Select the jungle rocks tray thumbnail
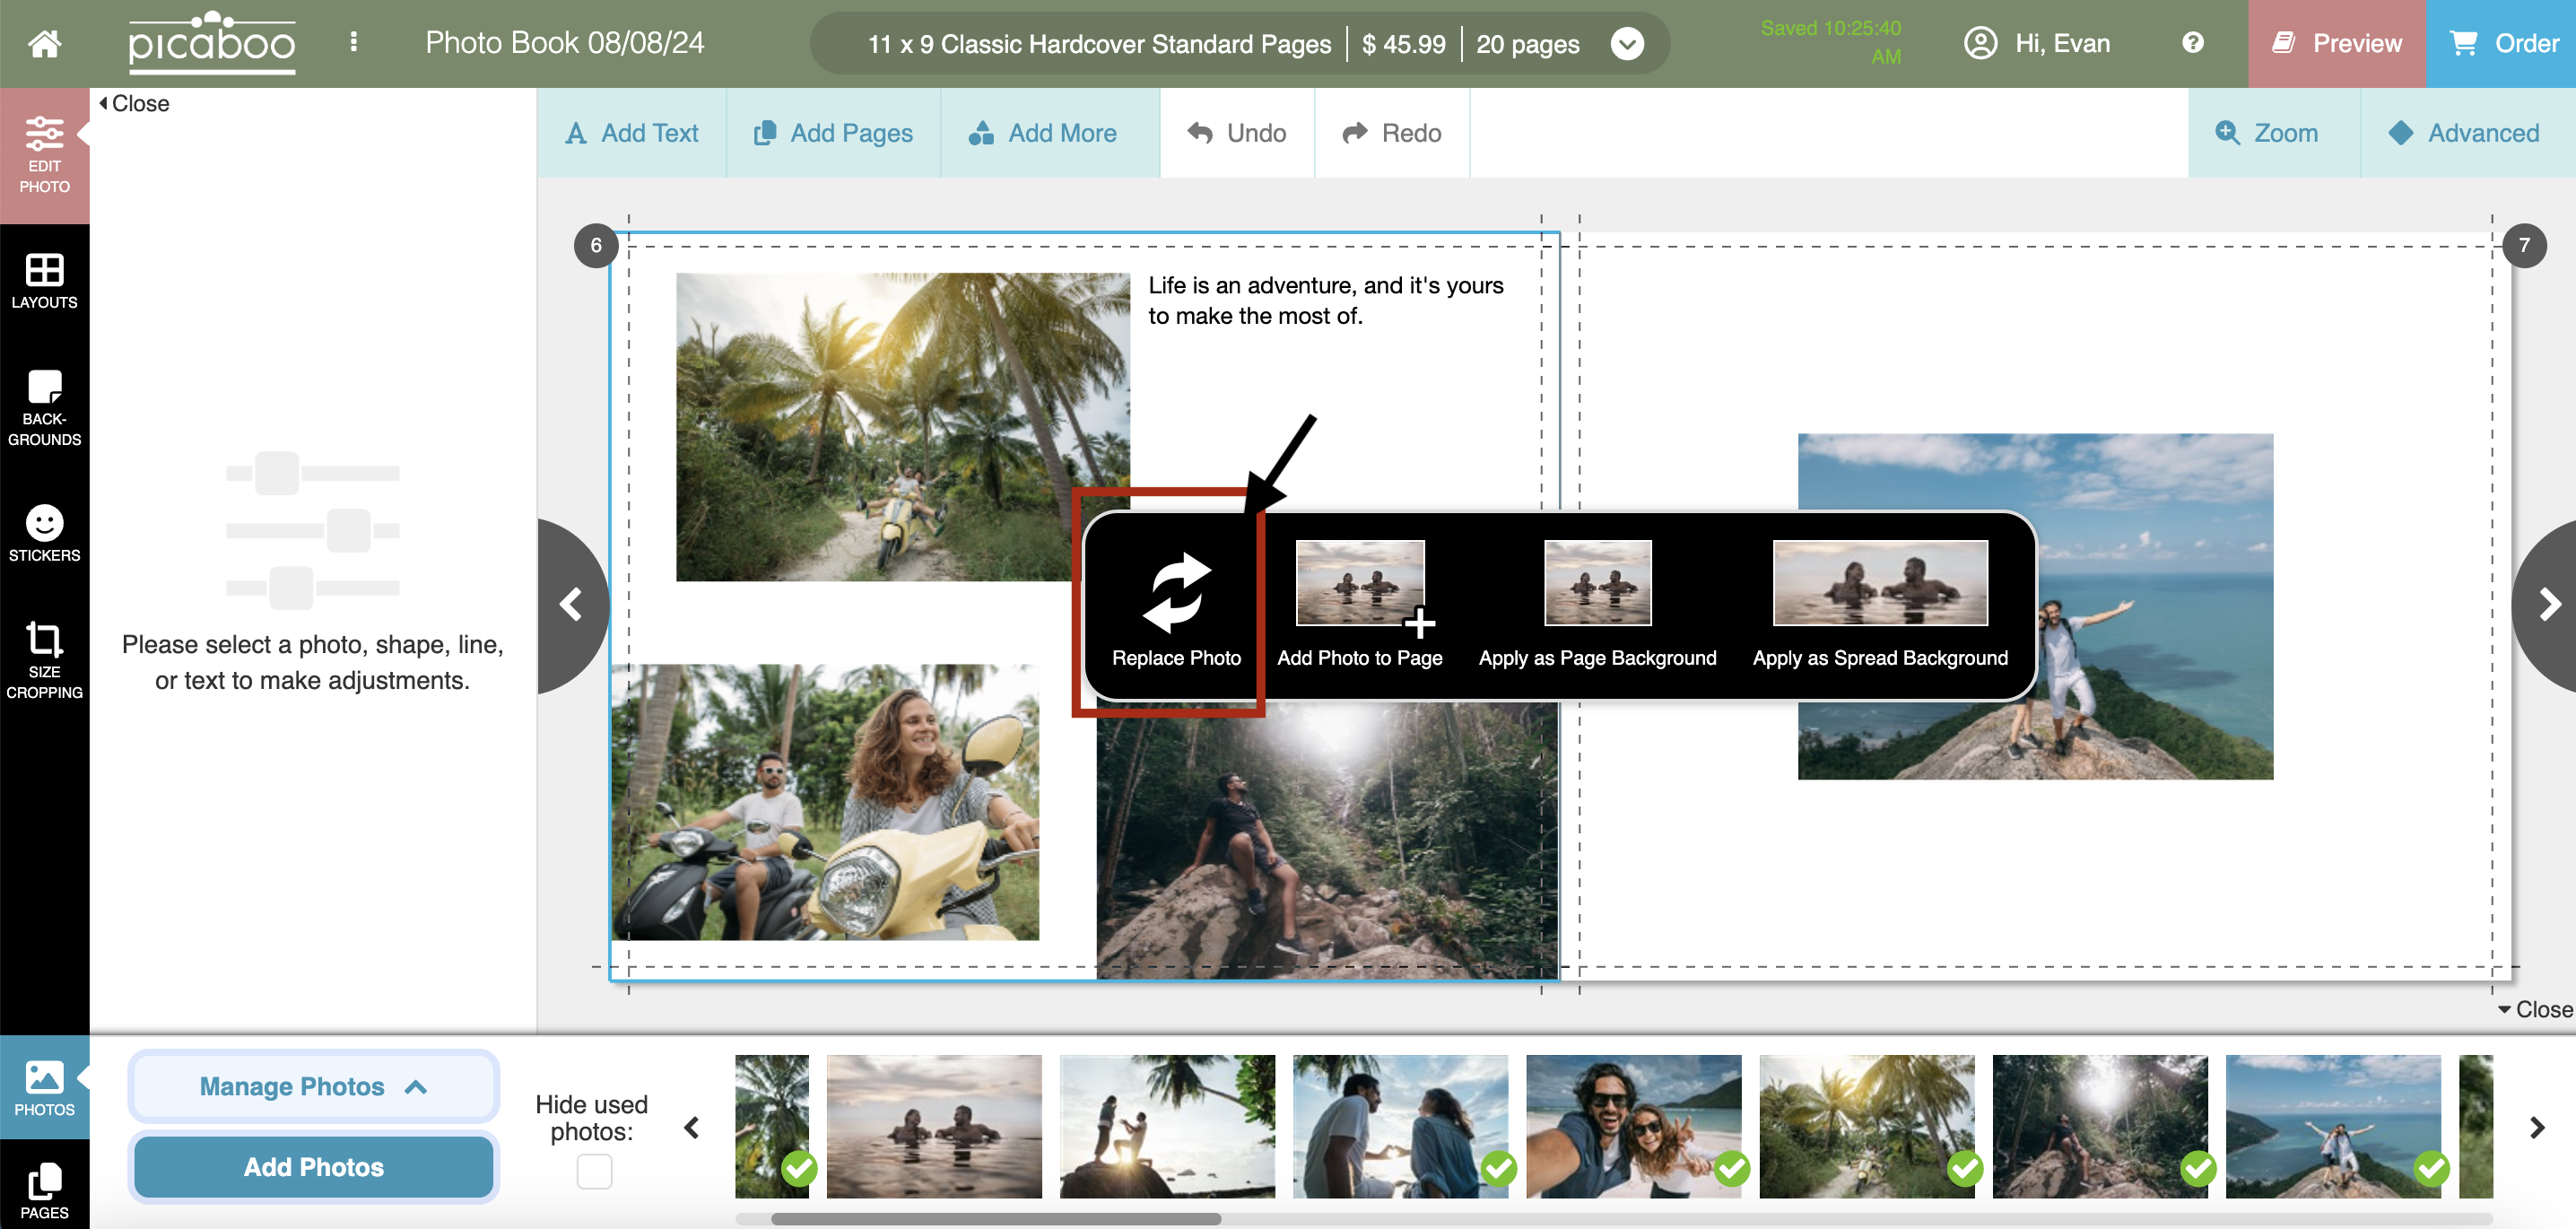 2100,1126
